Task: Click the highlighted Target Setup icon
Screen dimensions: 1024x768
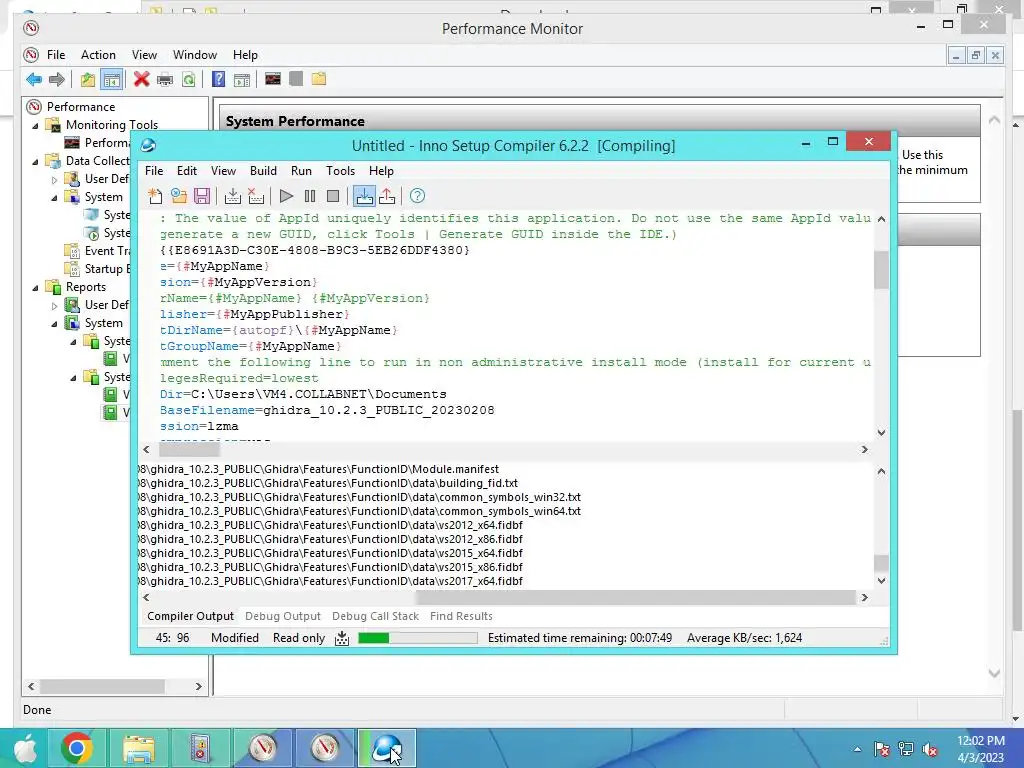Action: tap(364, 196)
